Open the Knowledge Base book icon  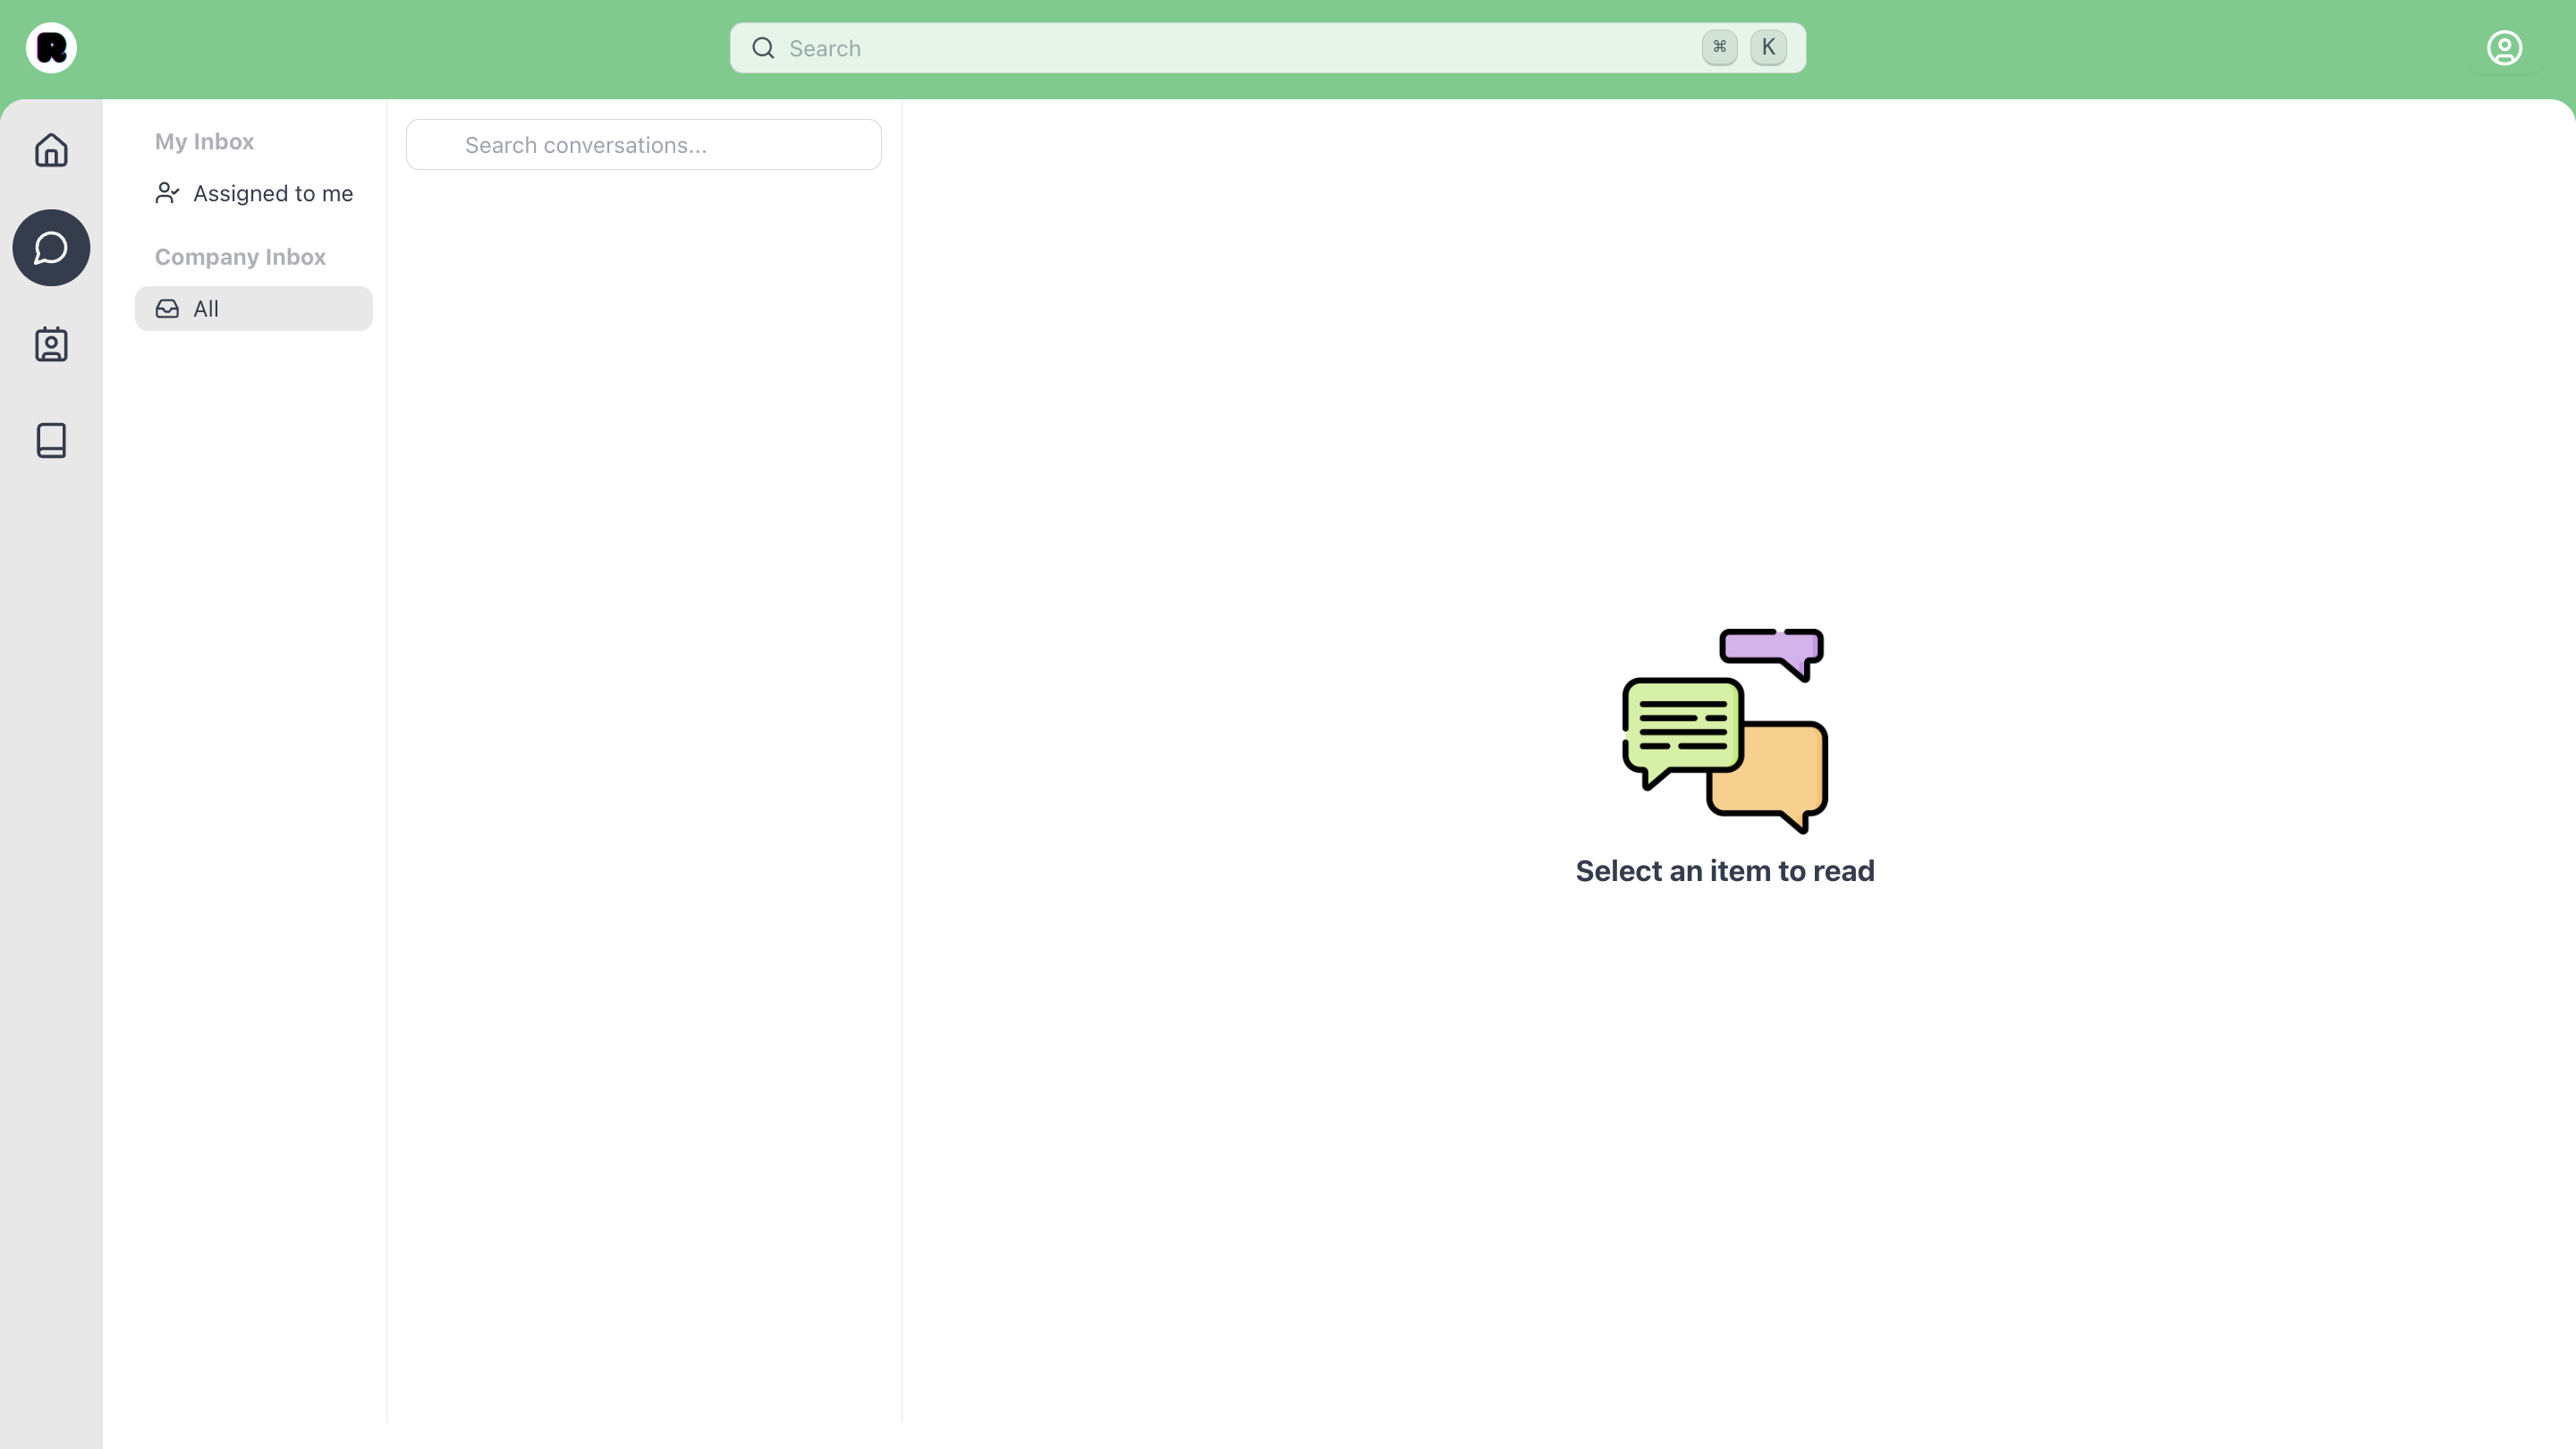click(51, 440)
